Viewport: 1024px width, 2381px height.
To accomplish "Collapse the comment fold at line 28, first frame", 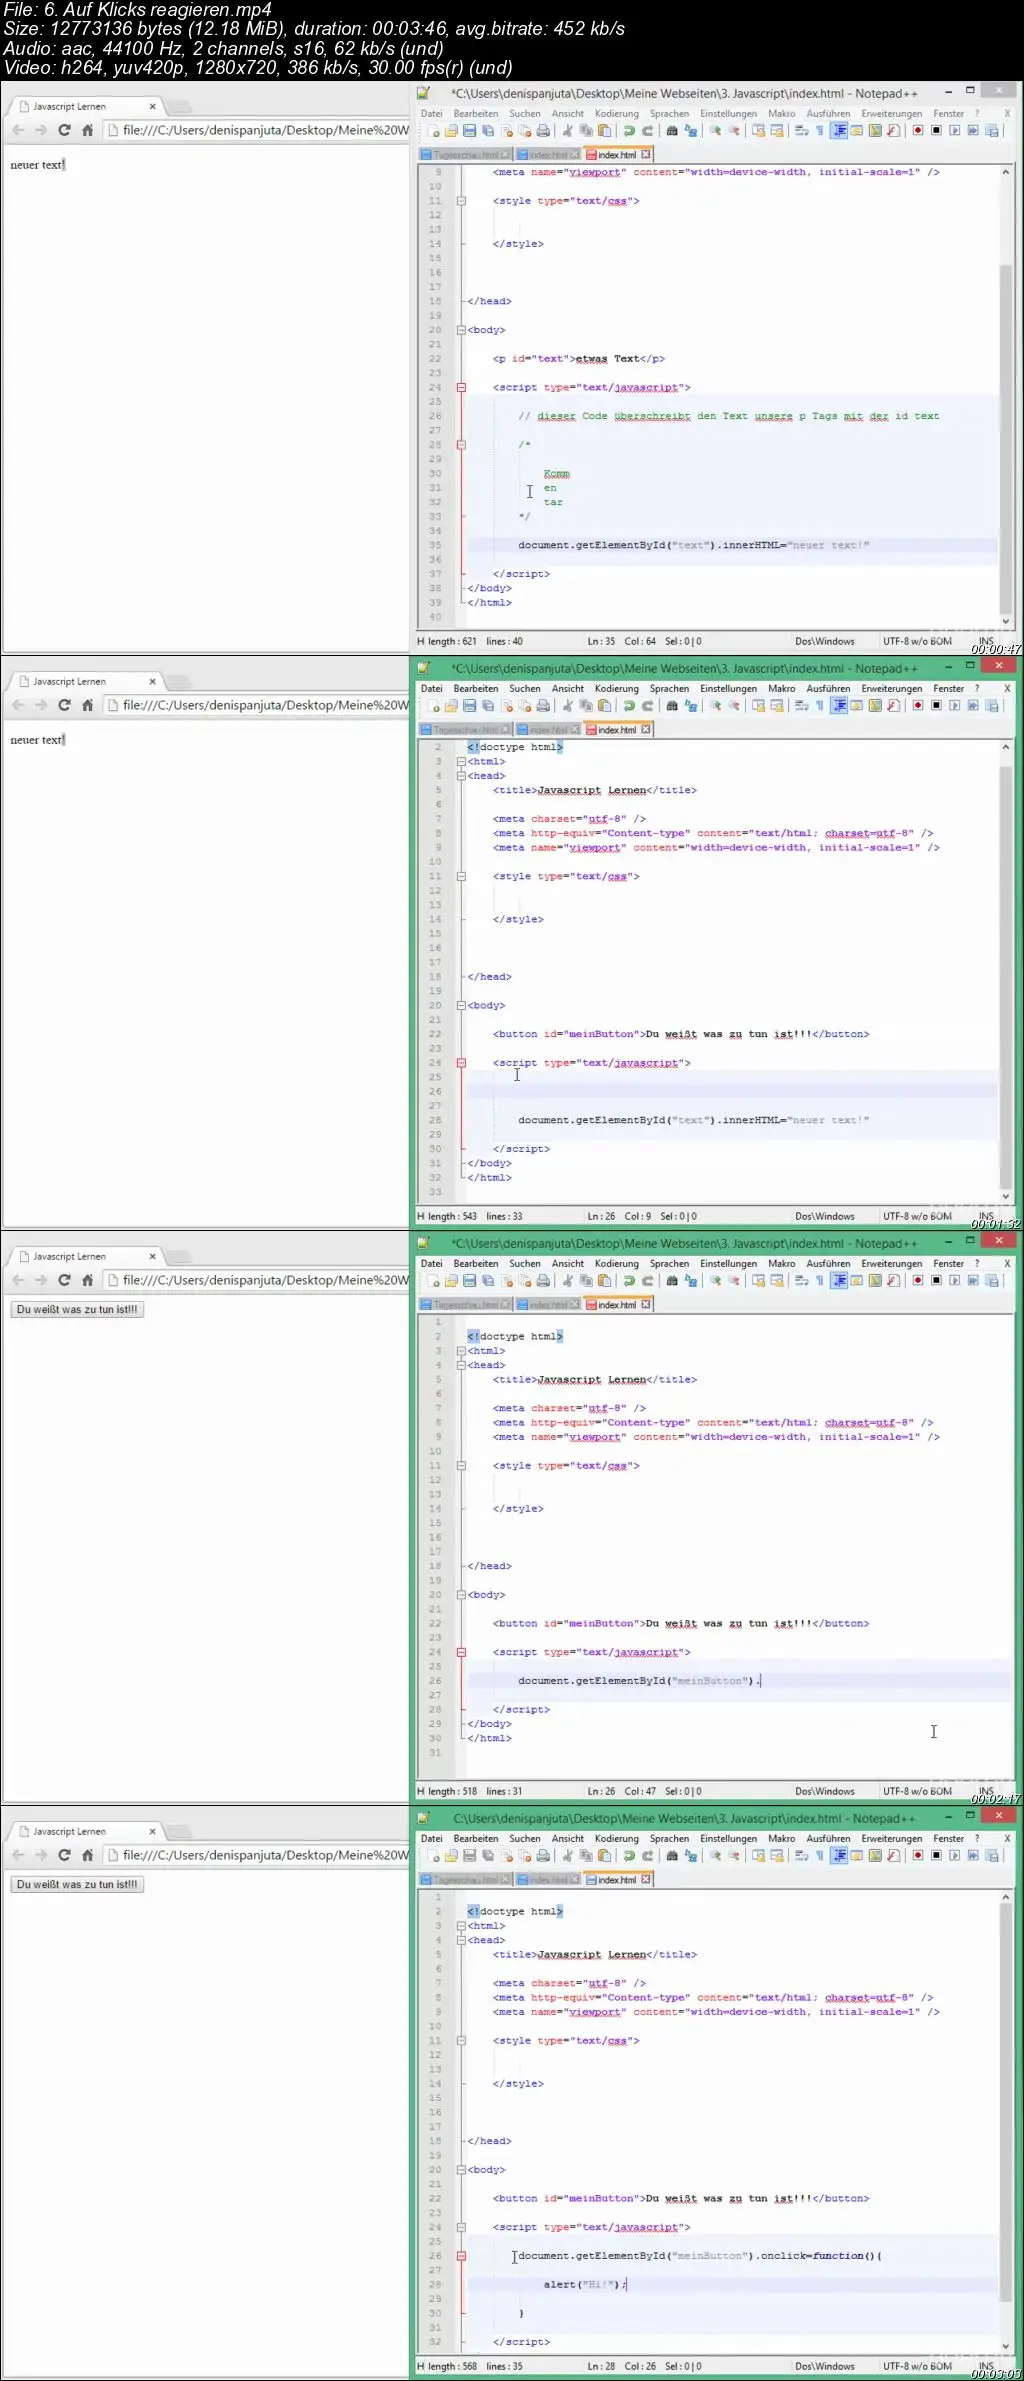I will pyautogui.click(x=461, y=445).
